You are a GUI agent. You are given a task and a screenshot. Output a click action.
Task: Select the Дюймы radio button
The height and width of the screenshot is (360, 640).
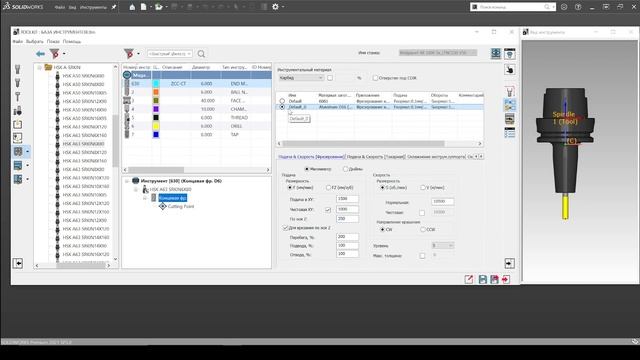[345, 169]
